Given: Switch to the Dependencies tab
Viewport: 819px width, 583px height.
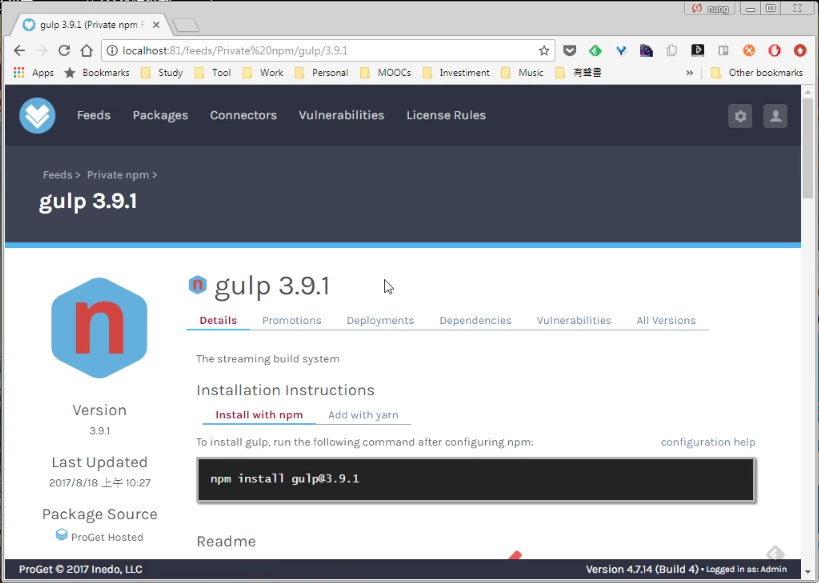Looking at the screenshot, I should 475,321.
